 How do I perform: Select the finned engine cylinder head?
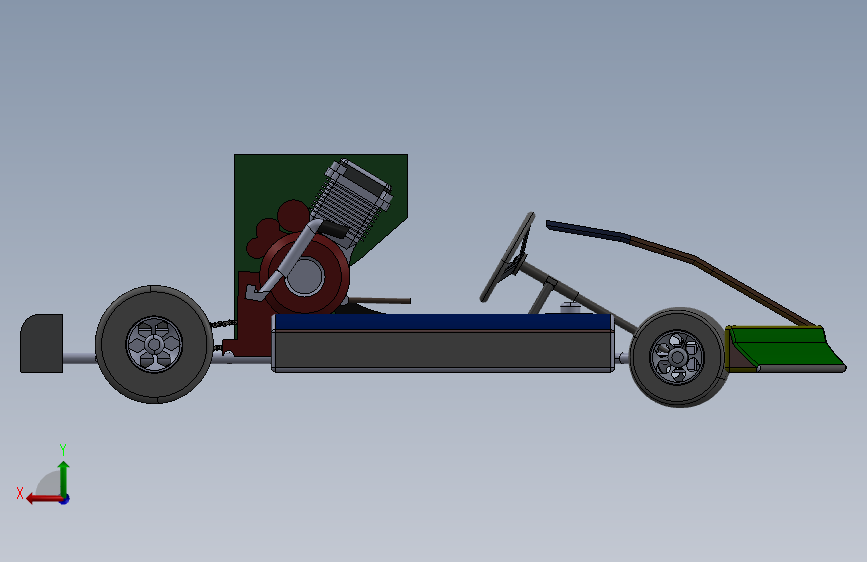(x=352, y=203)
